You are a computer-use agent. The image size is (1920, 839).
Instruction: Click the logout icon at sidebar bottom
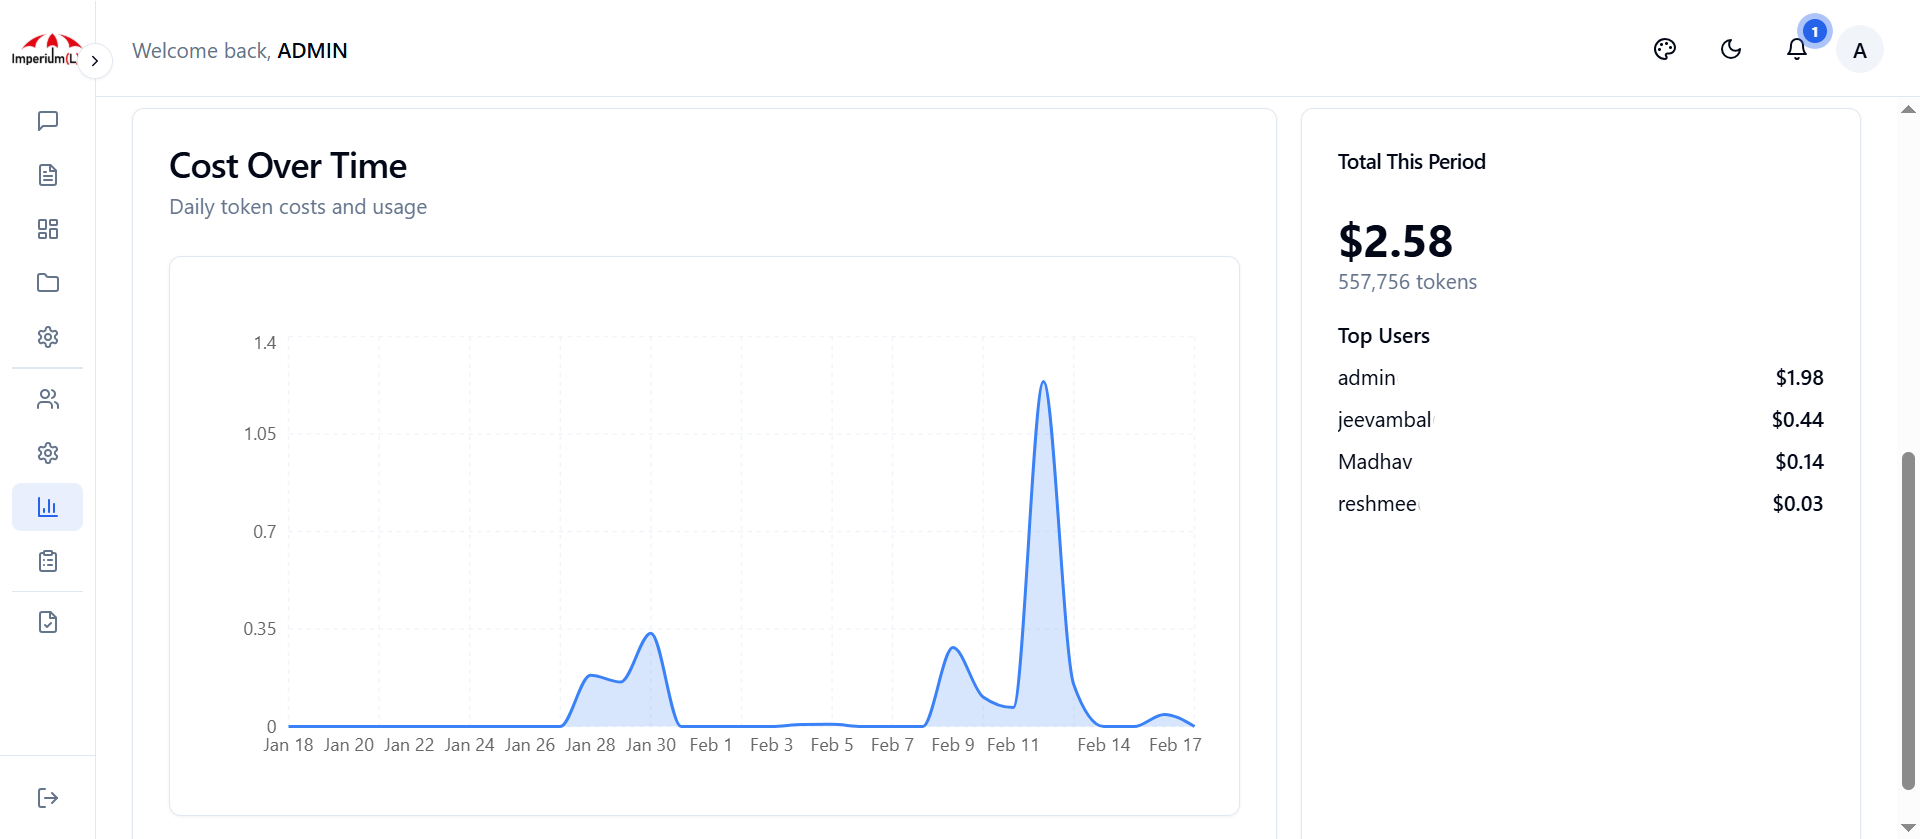(x=47, y=797)
